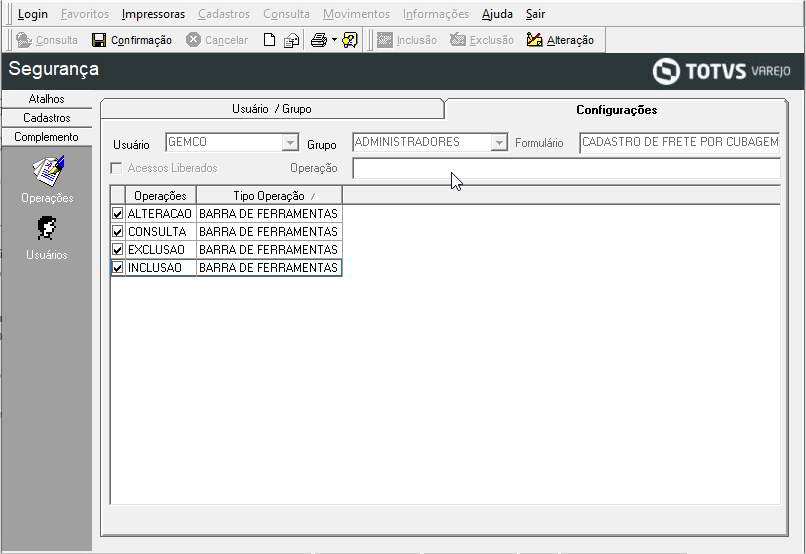Click the Confirmação button label
Image resolution: width=806 pixels, height=554 pixels.
(x=141, y=40)
